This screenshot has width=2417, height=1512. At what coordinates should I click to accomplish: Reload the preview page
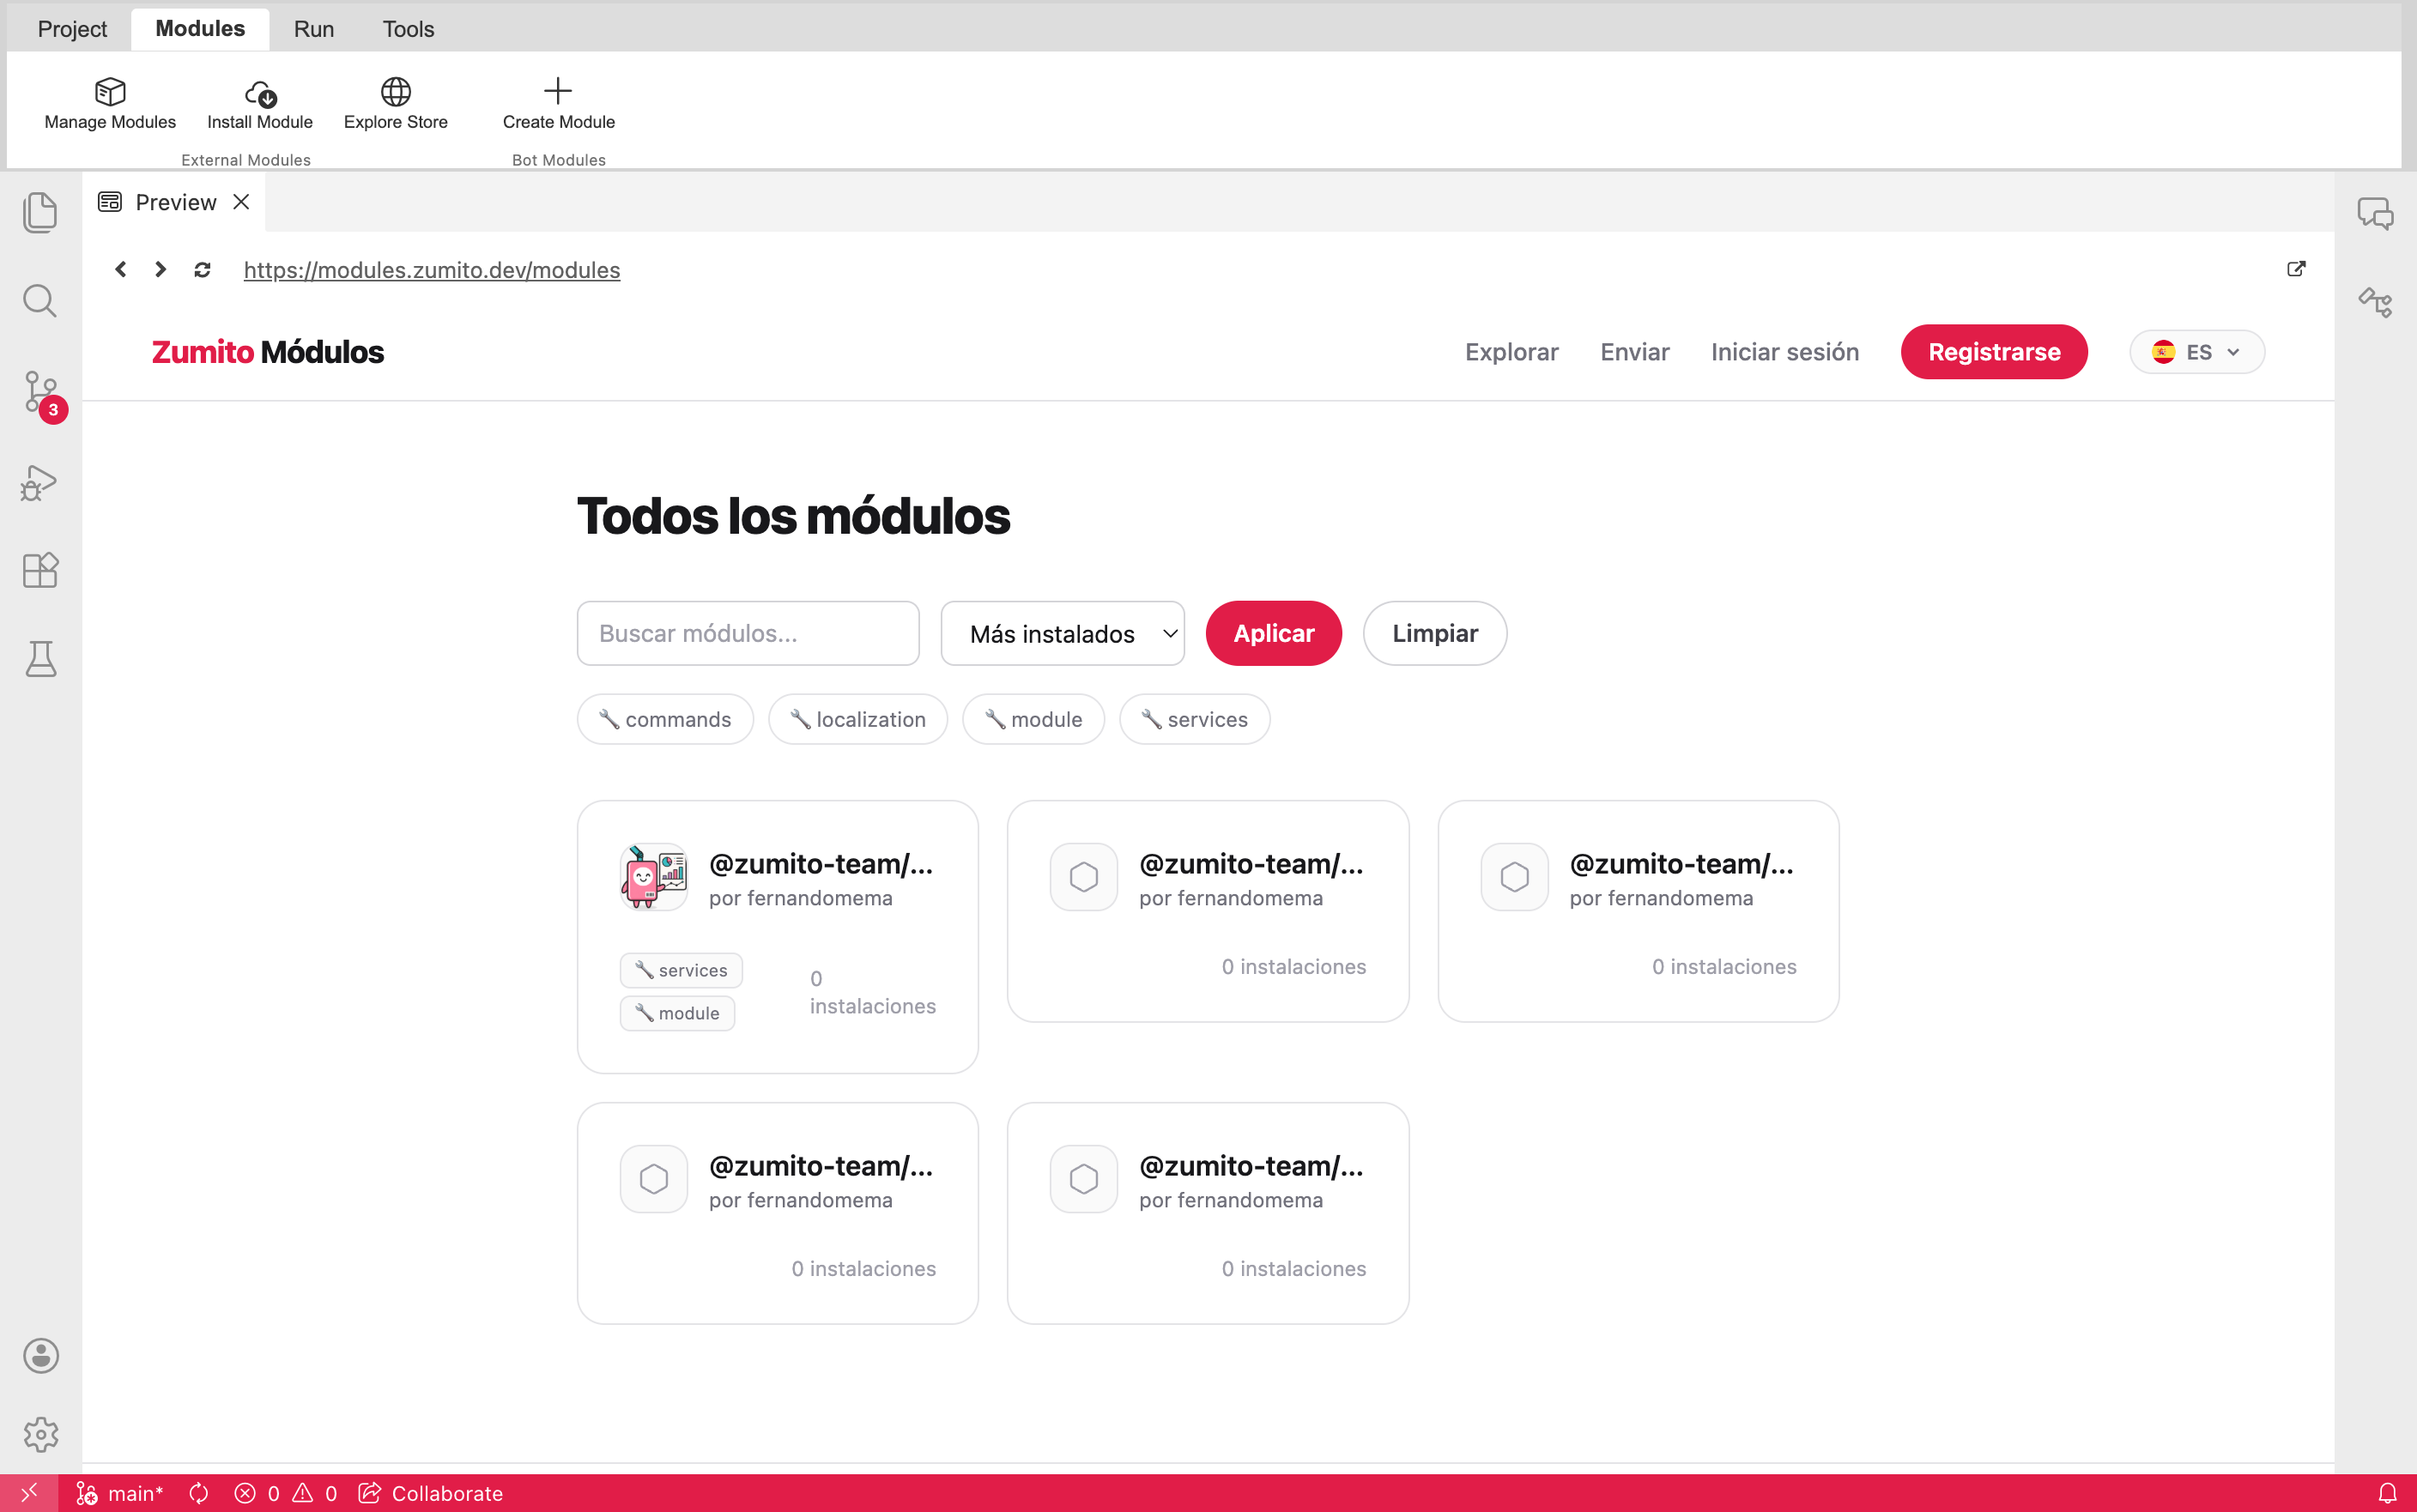(x=202, y=270)
